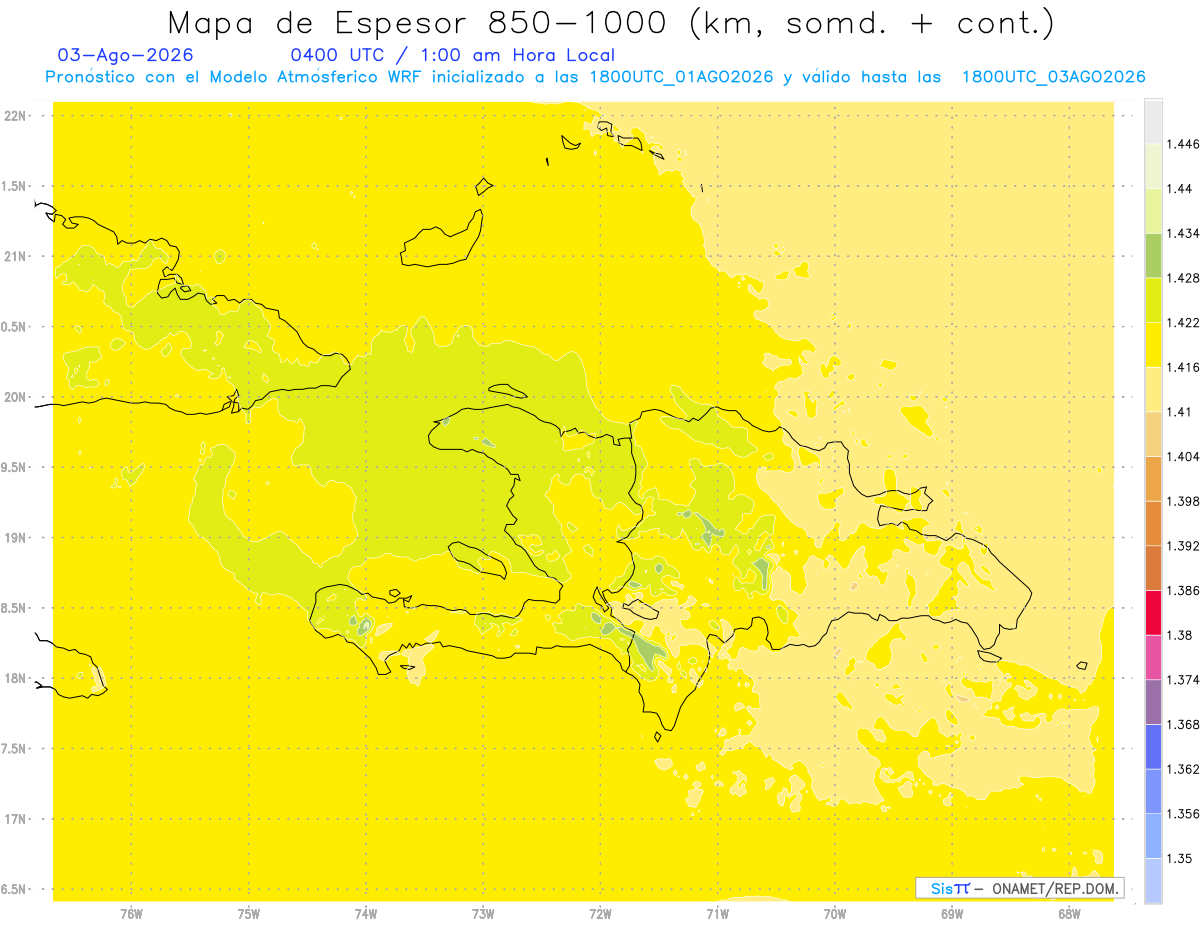
Task: Click the '8.5N' latitude axis label
Action: [15, 608]
